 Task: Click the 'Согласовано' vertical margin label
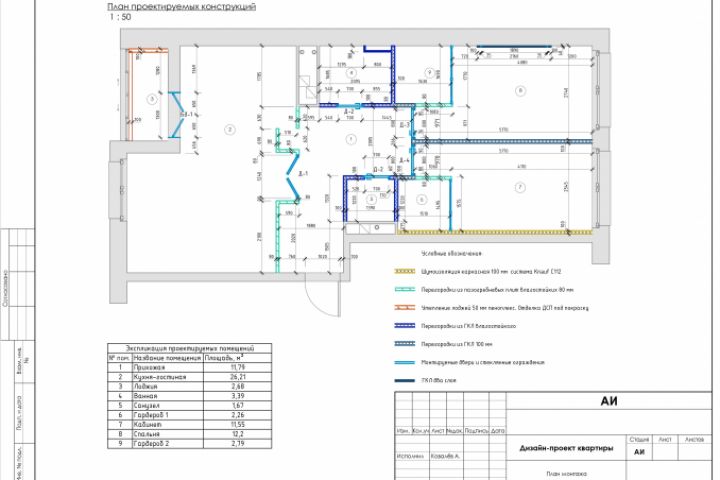click(5, 288)
